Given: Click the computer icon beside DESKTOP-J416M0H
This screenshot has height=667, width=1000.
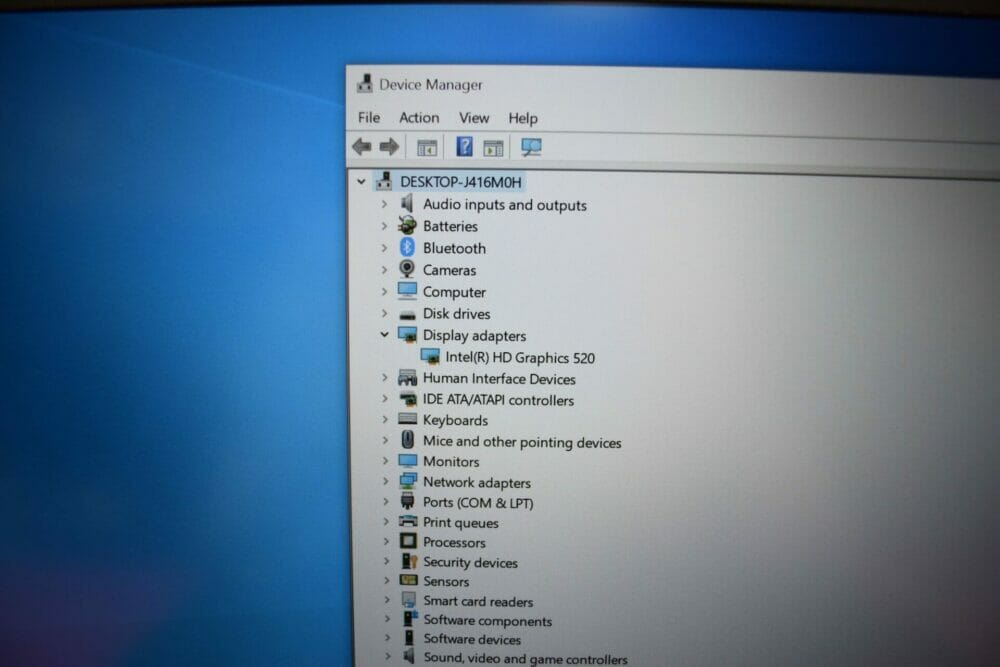Looking at the screenshot, I should 383,181.
